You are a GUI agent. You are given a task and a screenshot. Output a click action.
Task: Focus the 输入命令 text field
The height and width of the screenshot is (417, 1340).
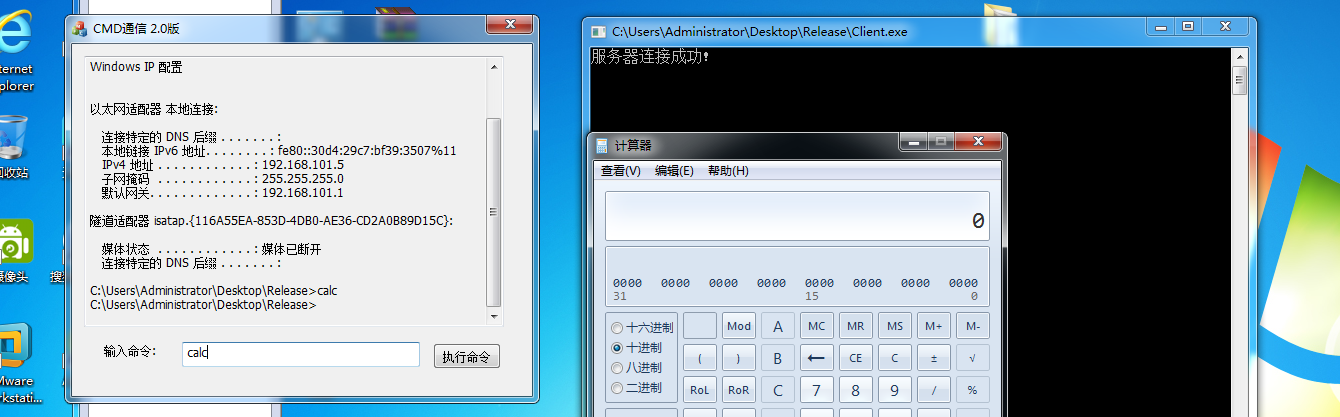click(301, 354)
